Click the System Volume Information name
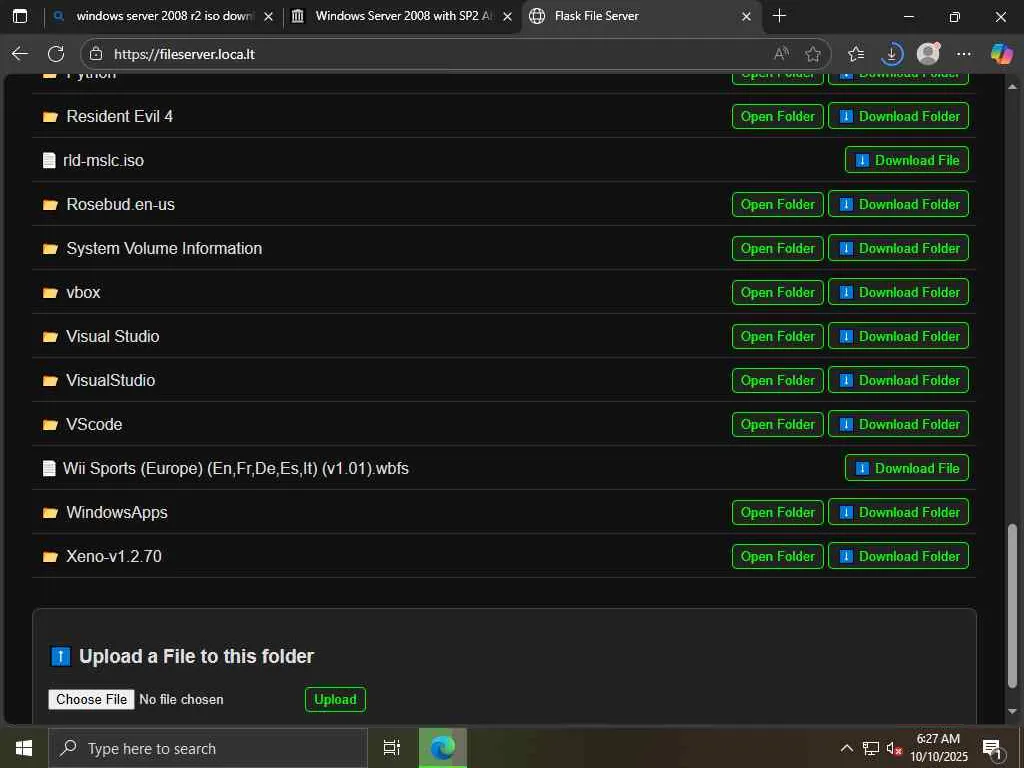Screen dimensions: 1024x768 click(164, 248)
